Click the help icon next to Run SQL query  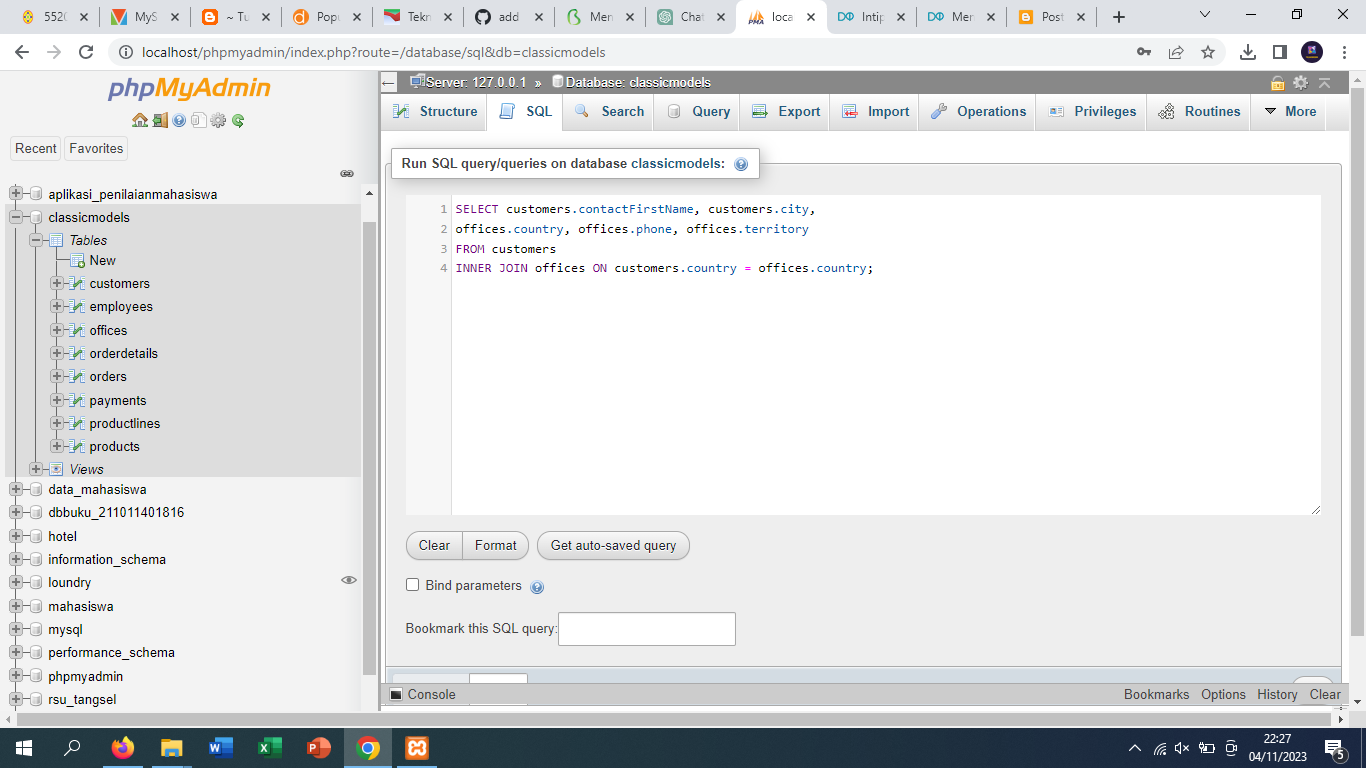pyautogui.click(x=741, y=164)
